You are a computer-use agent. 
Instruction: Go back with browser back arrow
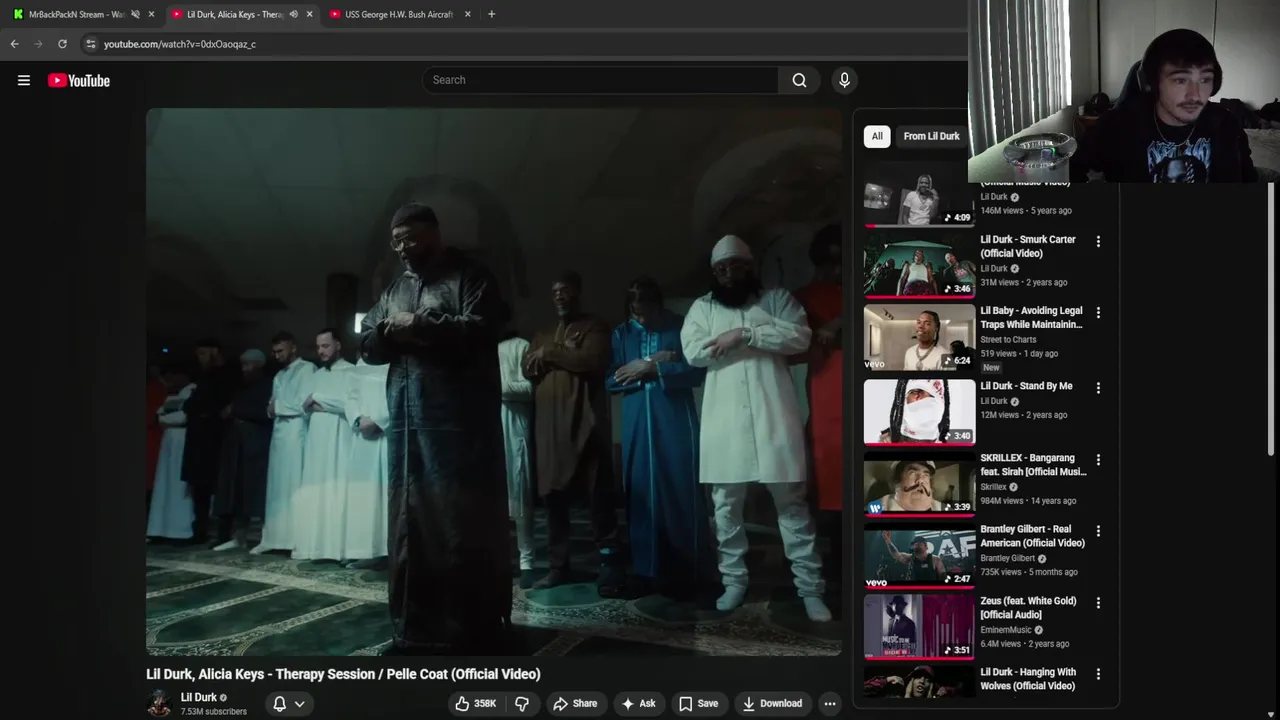[14, 44]
